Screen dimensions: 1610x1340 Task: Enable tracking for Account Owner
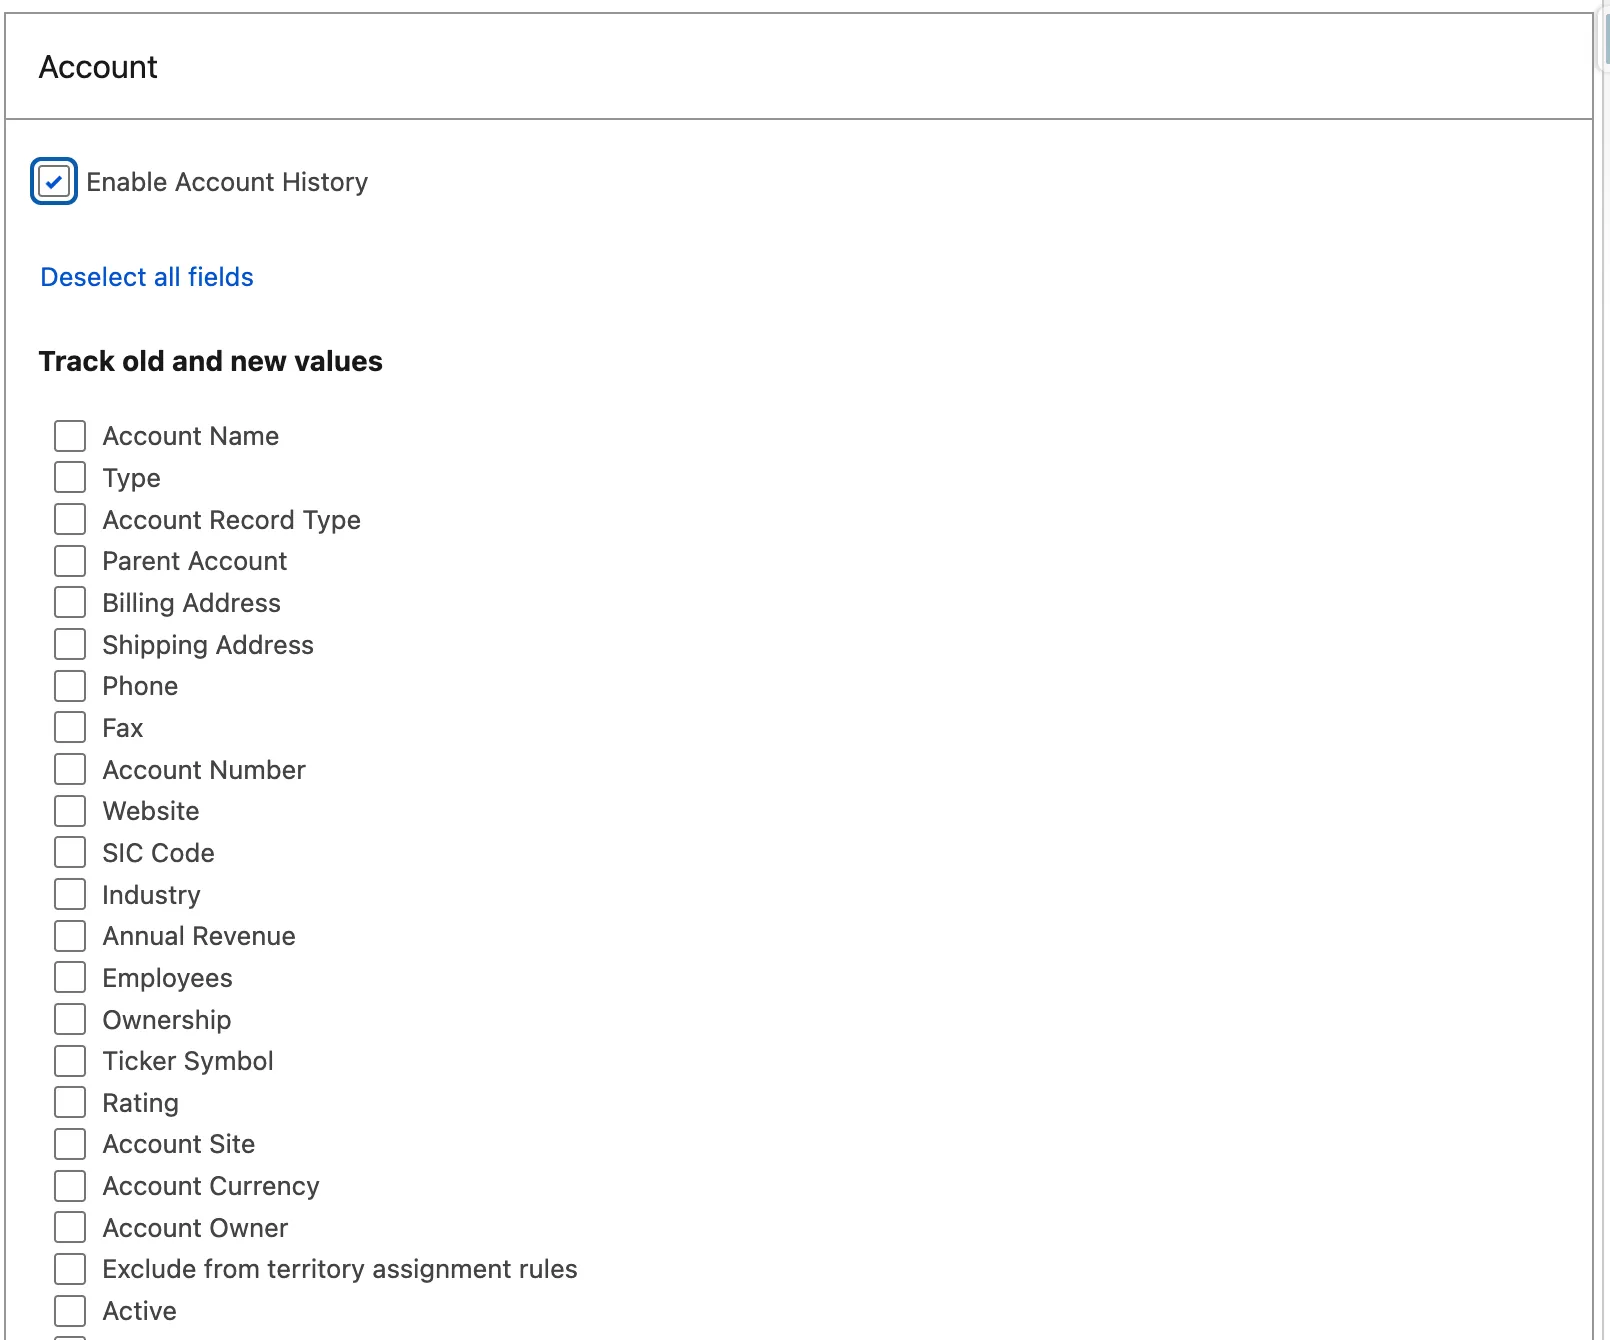(70, 1228)
